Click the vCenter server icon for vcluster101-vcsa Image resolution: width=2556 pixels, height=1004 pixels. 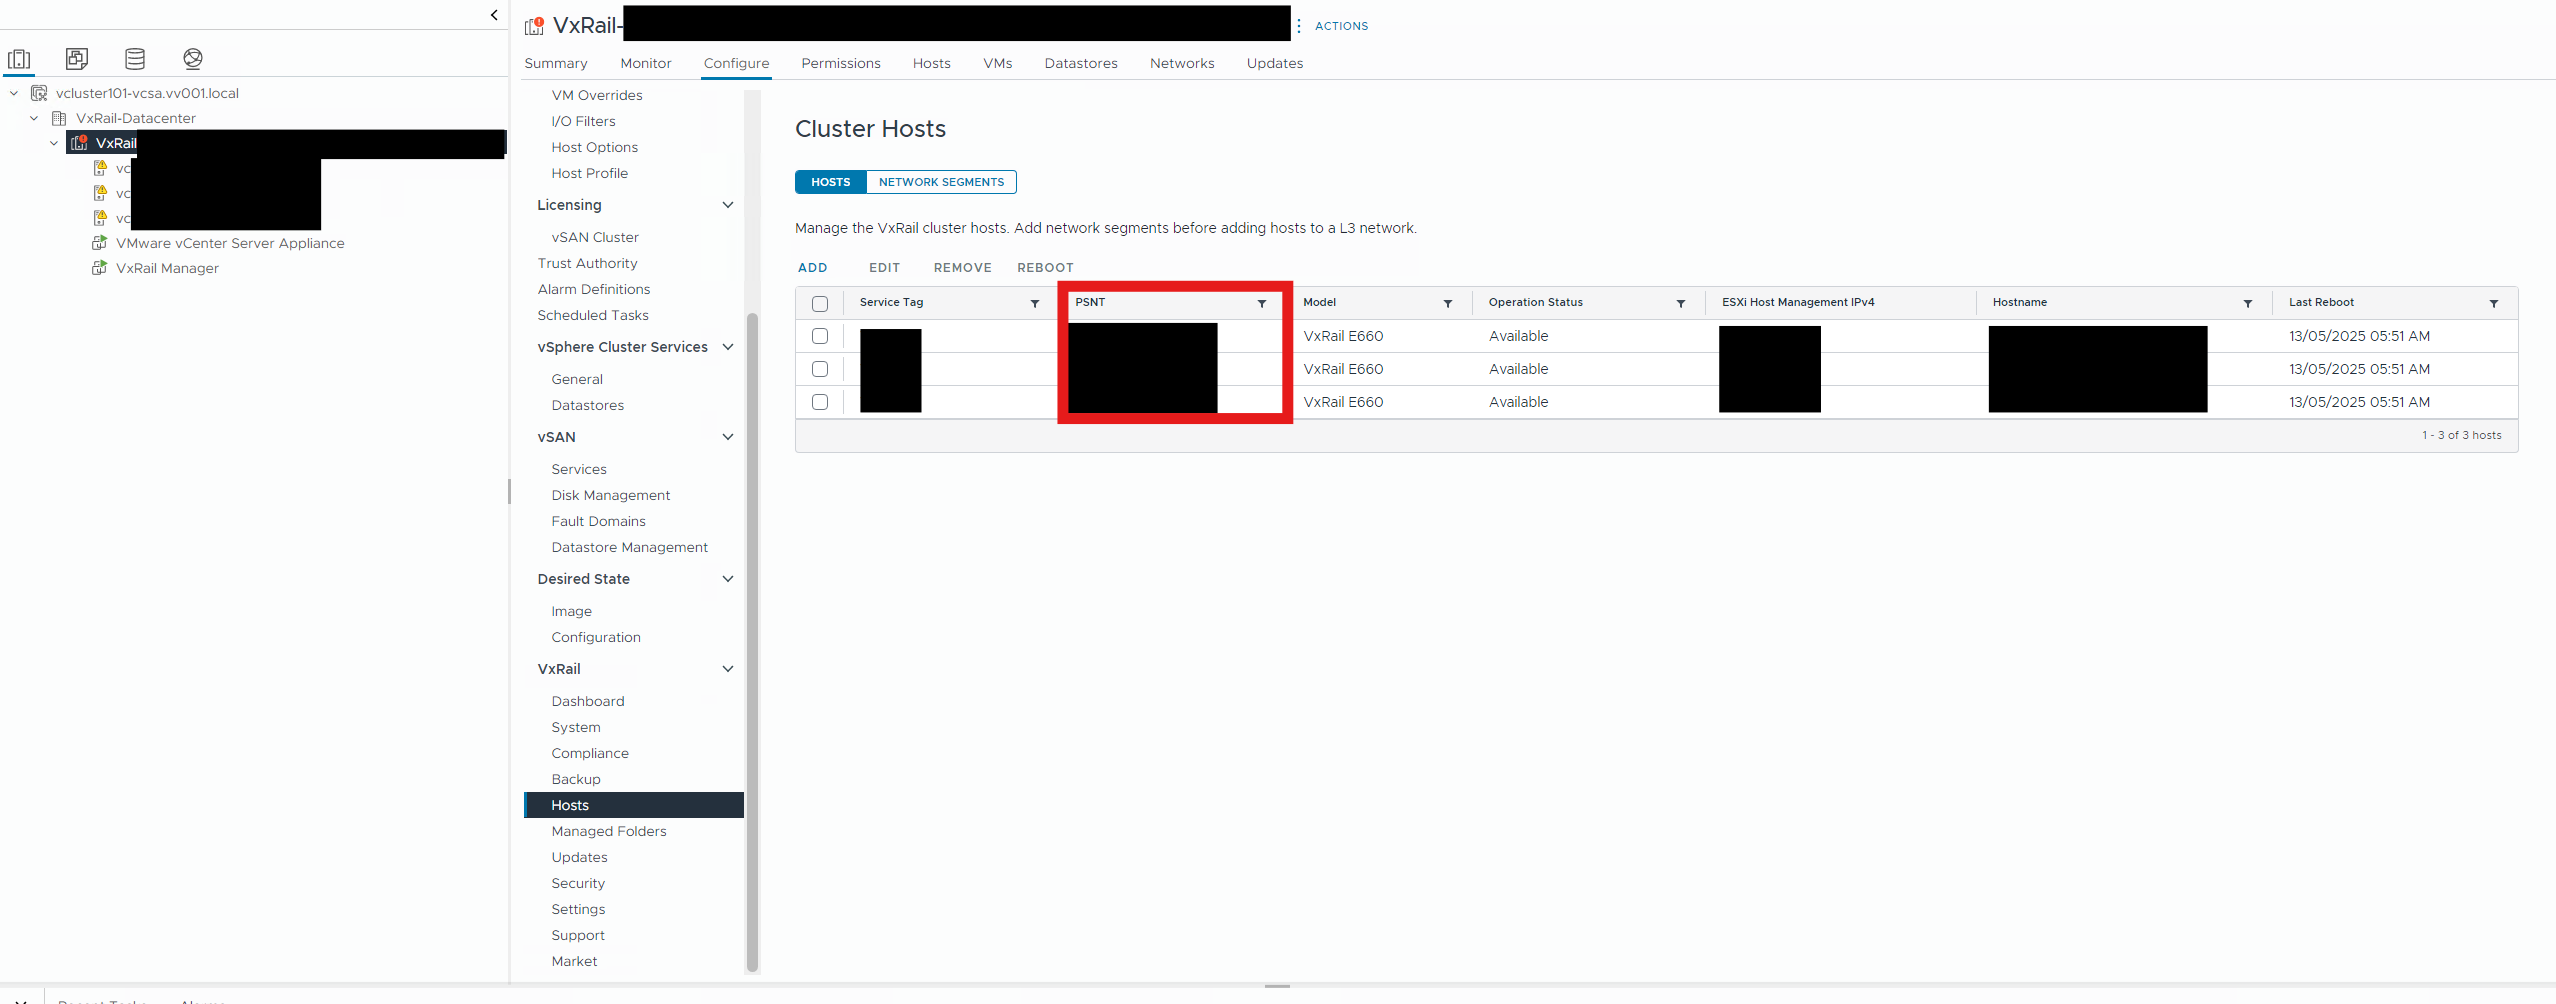39,93
